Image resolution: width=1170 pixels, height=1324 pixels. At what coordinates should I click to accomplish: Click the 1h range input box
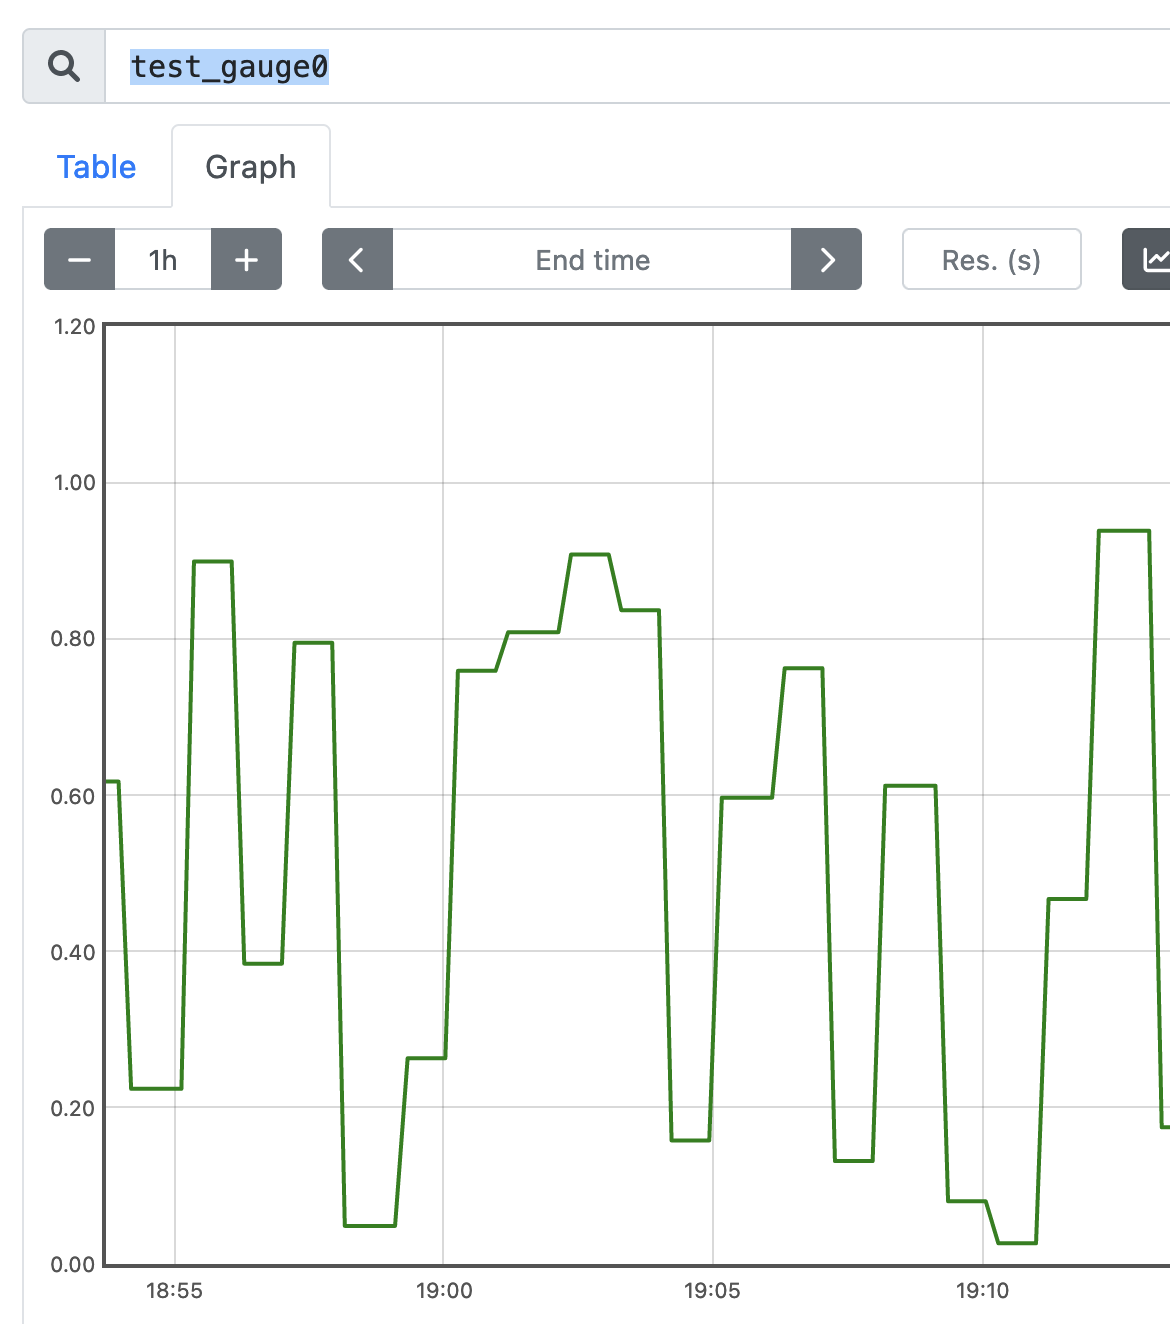pyautogui.click(x=163, y=260)
